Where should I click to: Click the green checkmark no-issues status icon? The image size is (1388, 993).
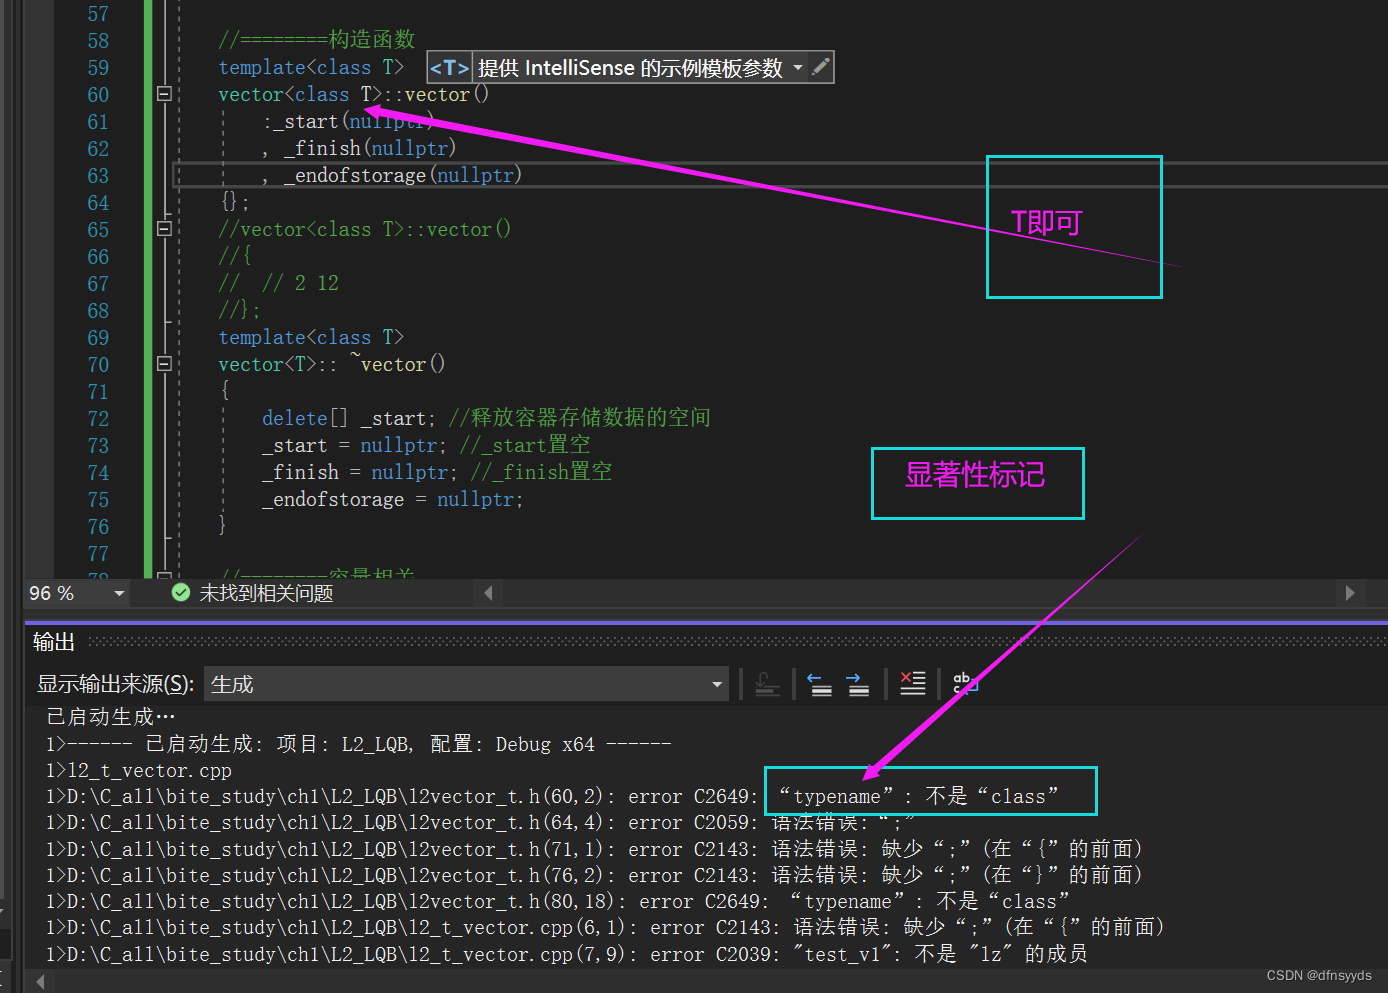pos(181,593)
